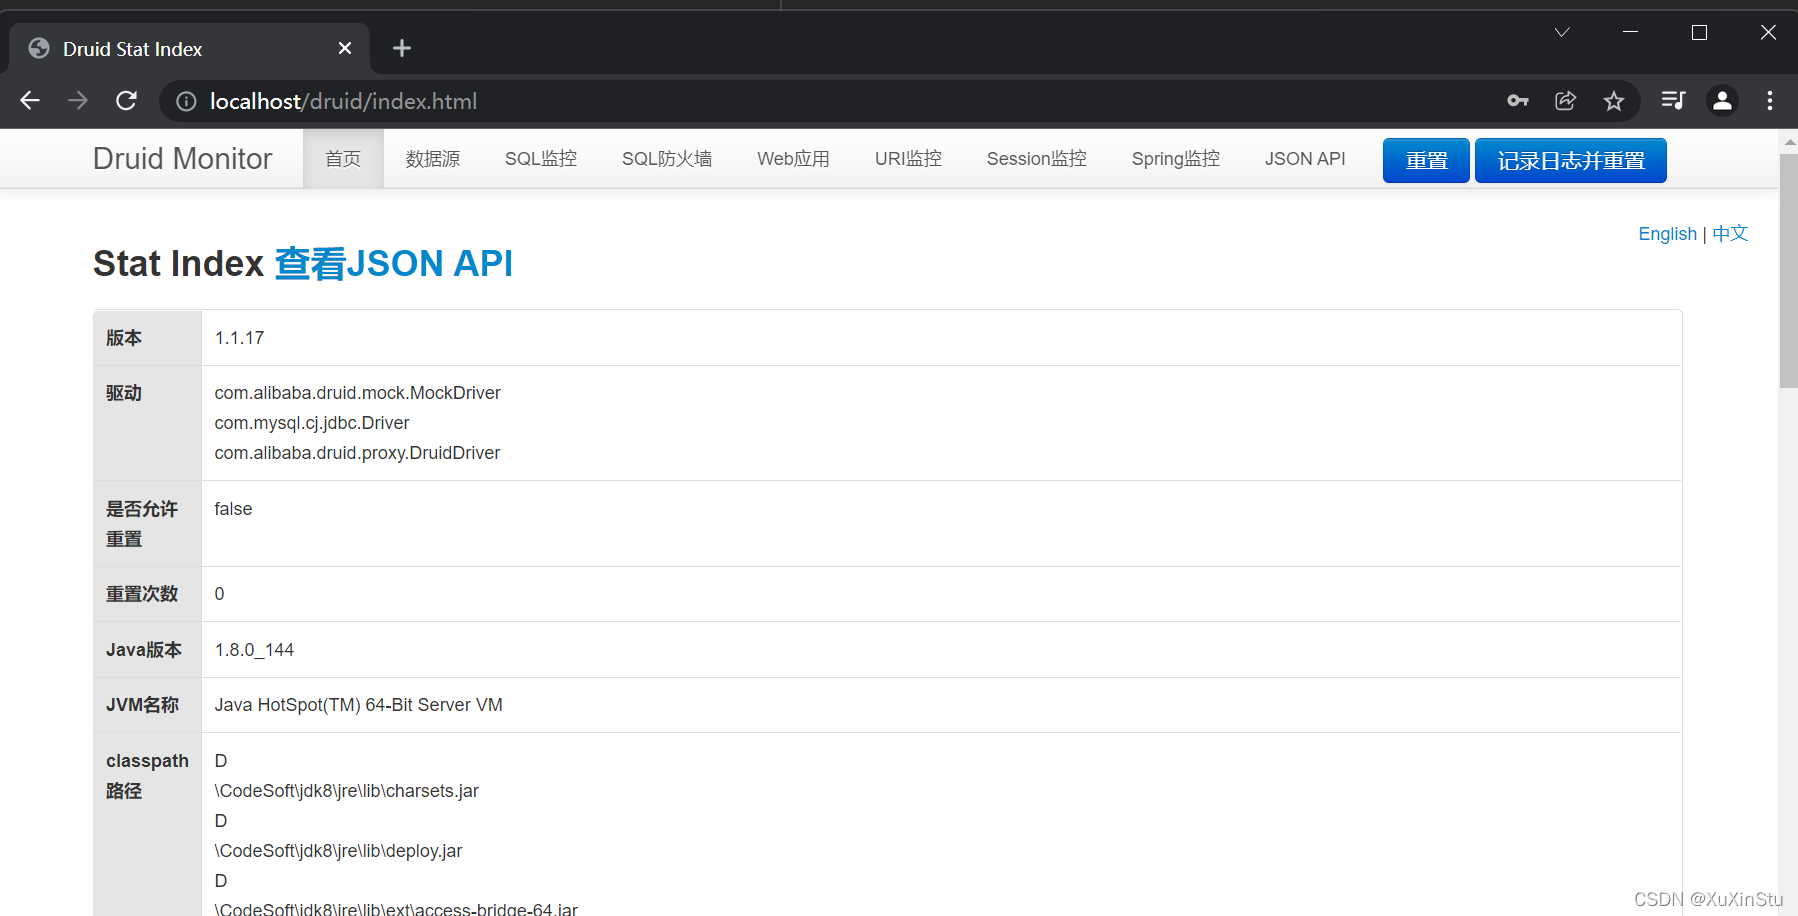The height and width of the screenshot is (916, 1798).
Task: Switch language to 中文
Action: (x=1730, y=234)
